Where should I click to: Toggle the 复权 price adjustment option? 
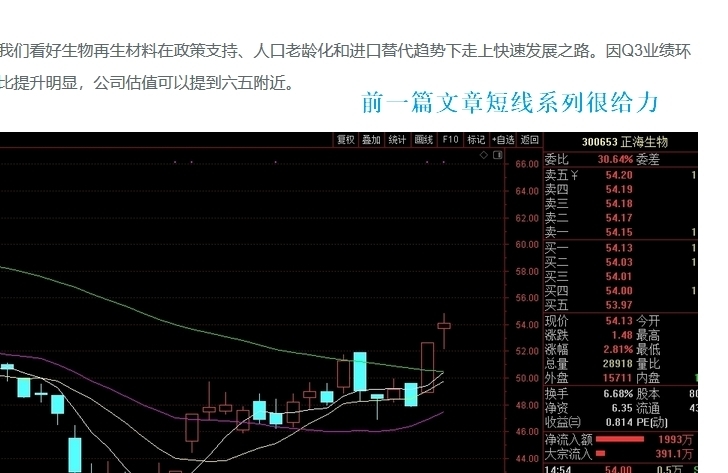click(346, 140)
